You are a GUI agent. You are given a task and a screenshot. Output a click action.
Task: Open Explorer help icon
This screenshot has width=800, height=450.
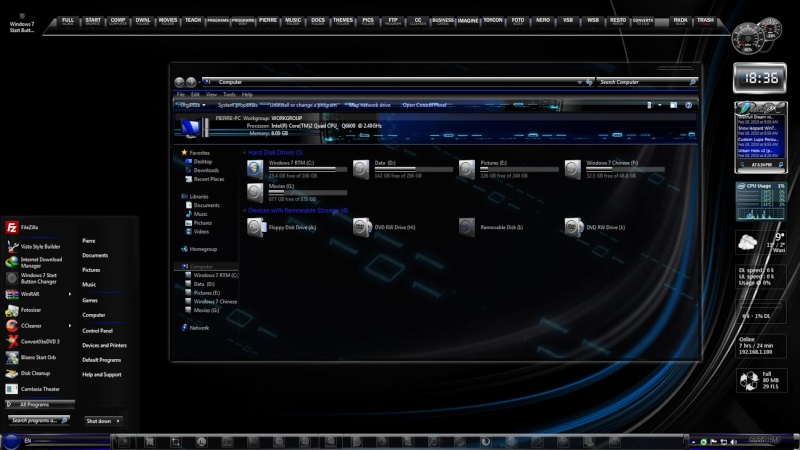pos(688,105)
